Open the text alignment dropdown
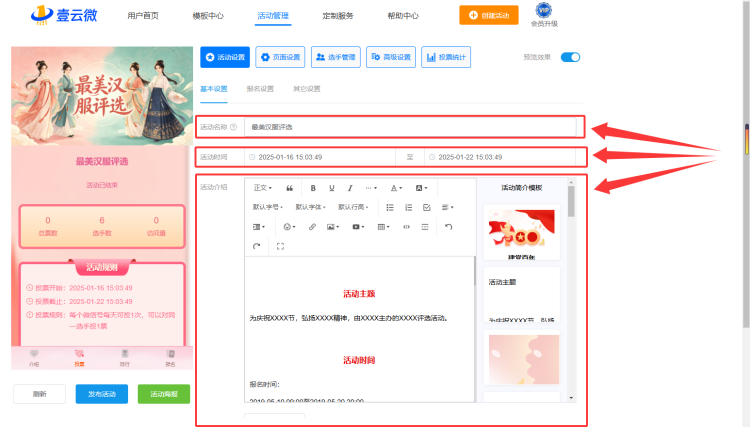Viewport: 750px width, 427px height. click(x=447, y=207)
